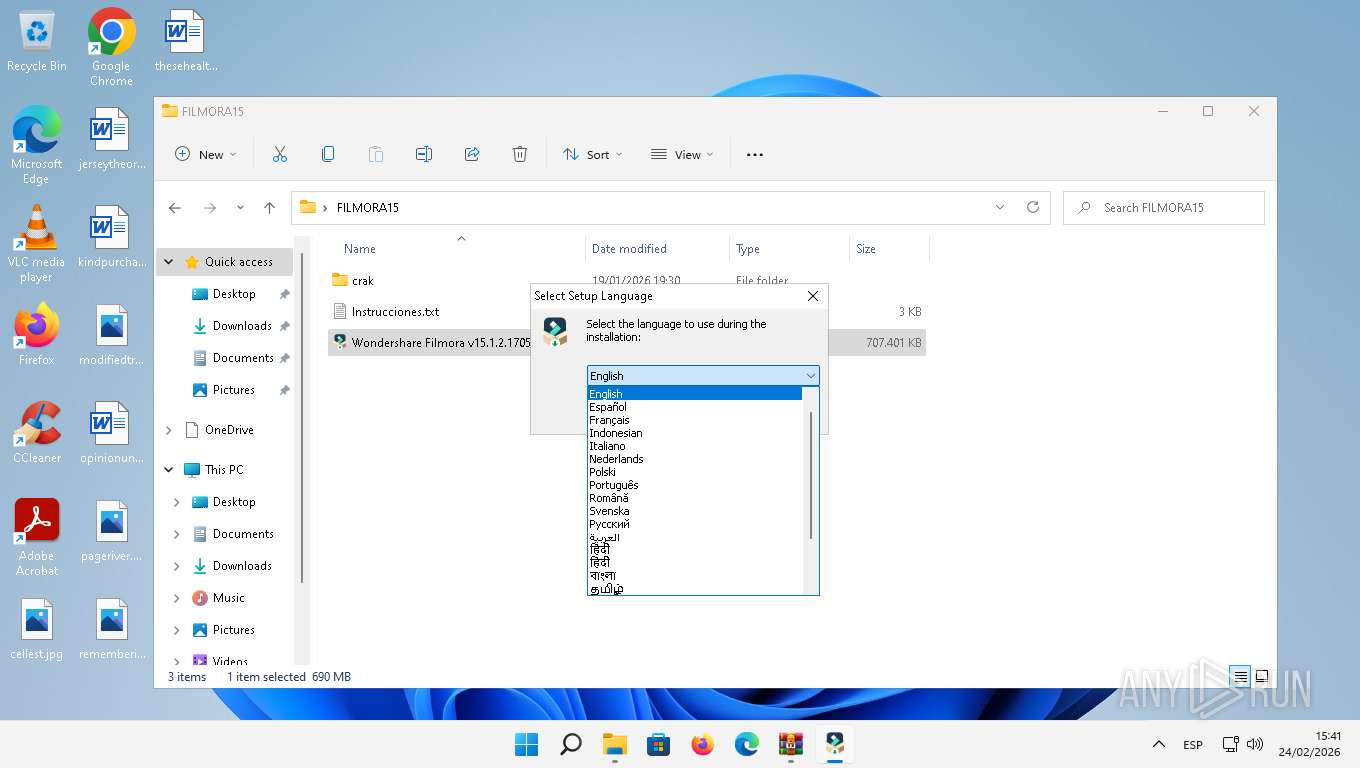Screen dimensions: 1360x768
Task: Open Google Chrome desktop shortcut
Action: (x=111, y=47)
